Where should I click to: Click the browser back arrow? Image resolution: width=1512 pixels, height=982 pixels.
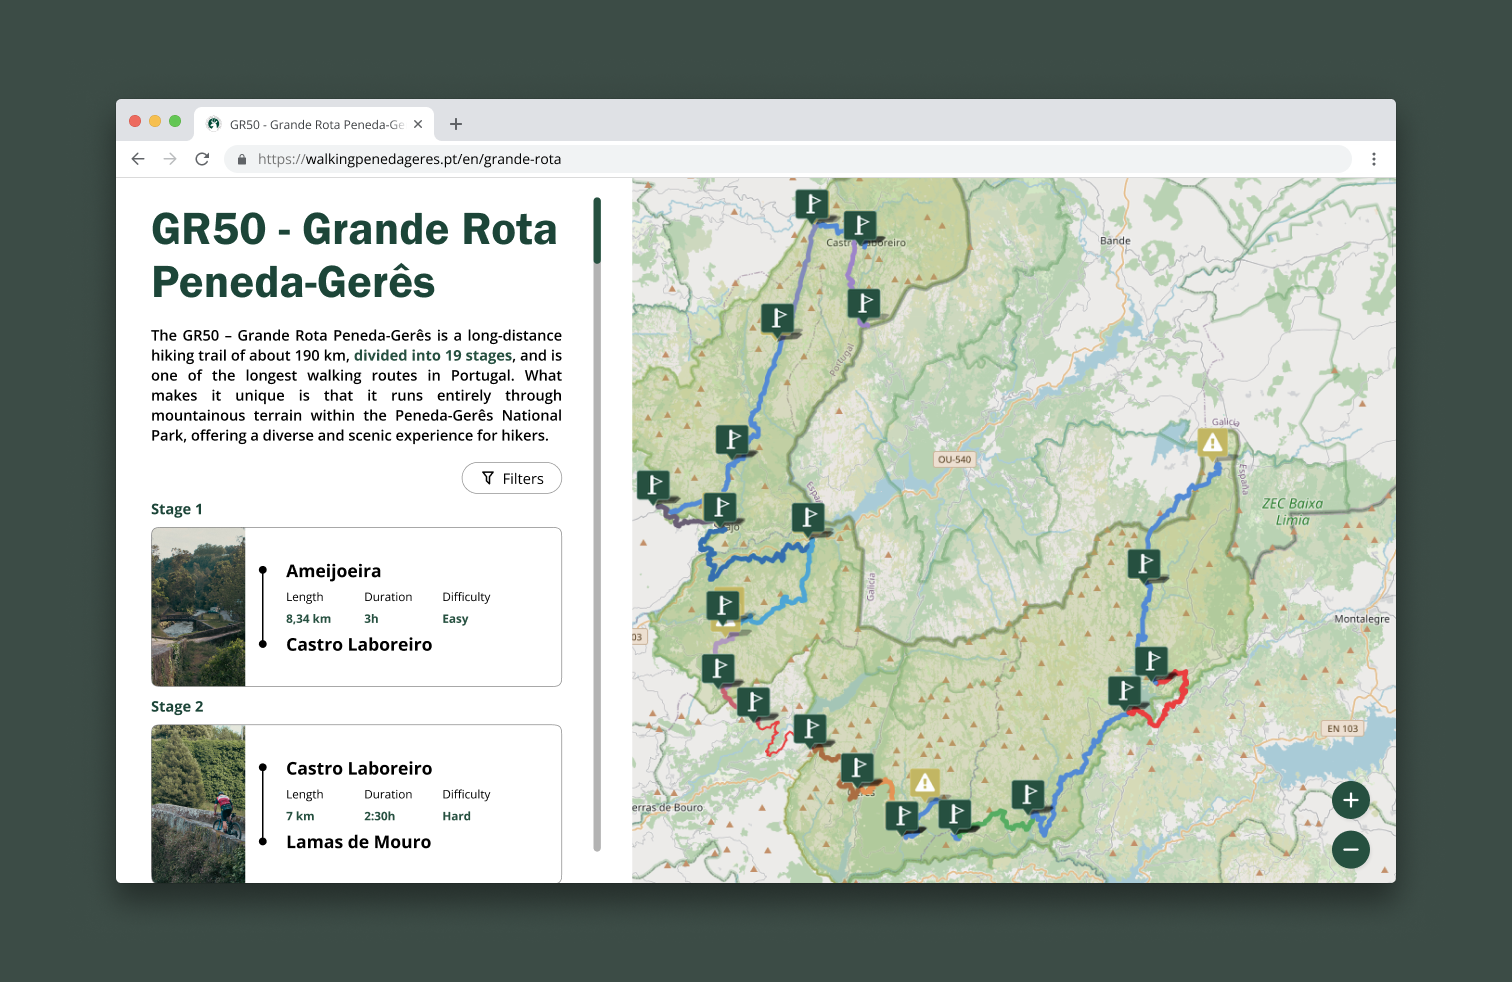point(138,159)
